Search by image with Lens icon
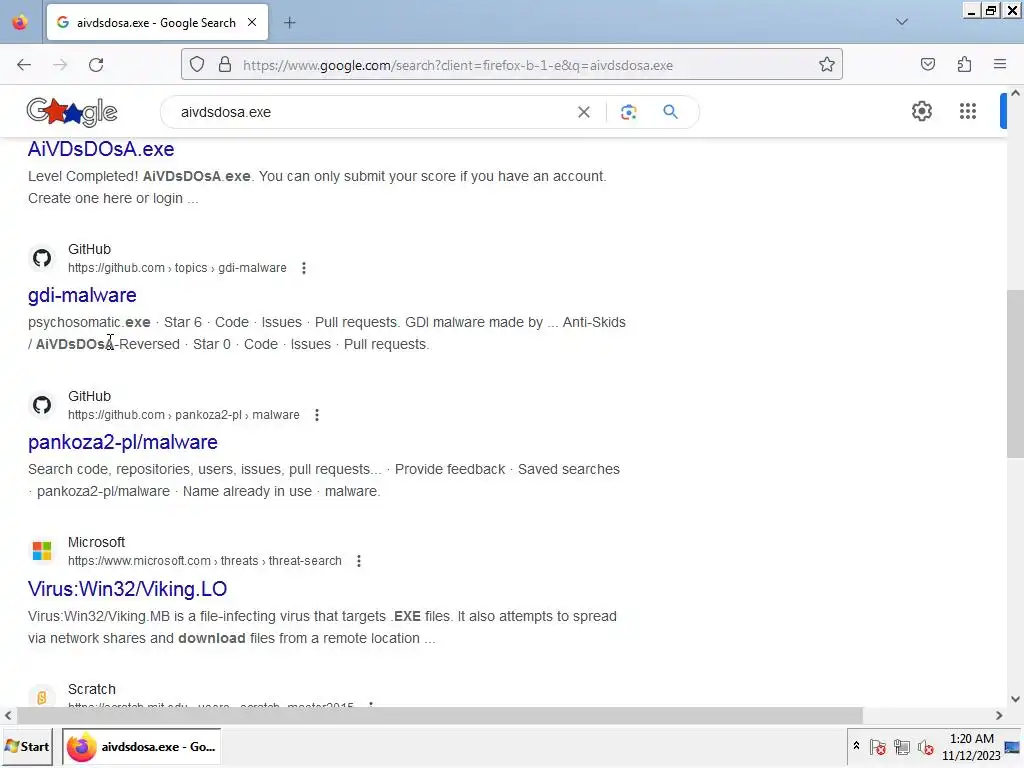The image size is (1024, 768). 628,112
